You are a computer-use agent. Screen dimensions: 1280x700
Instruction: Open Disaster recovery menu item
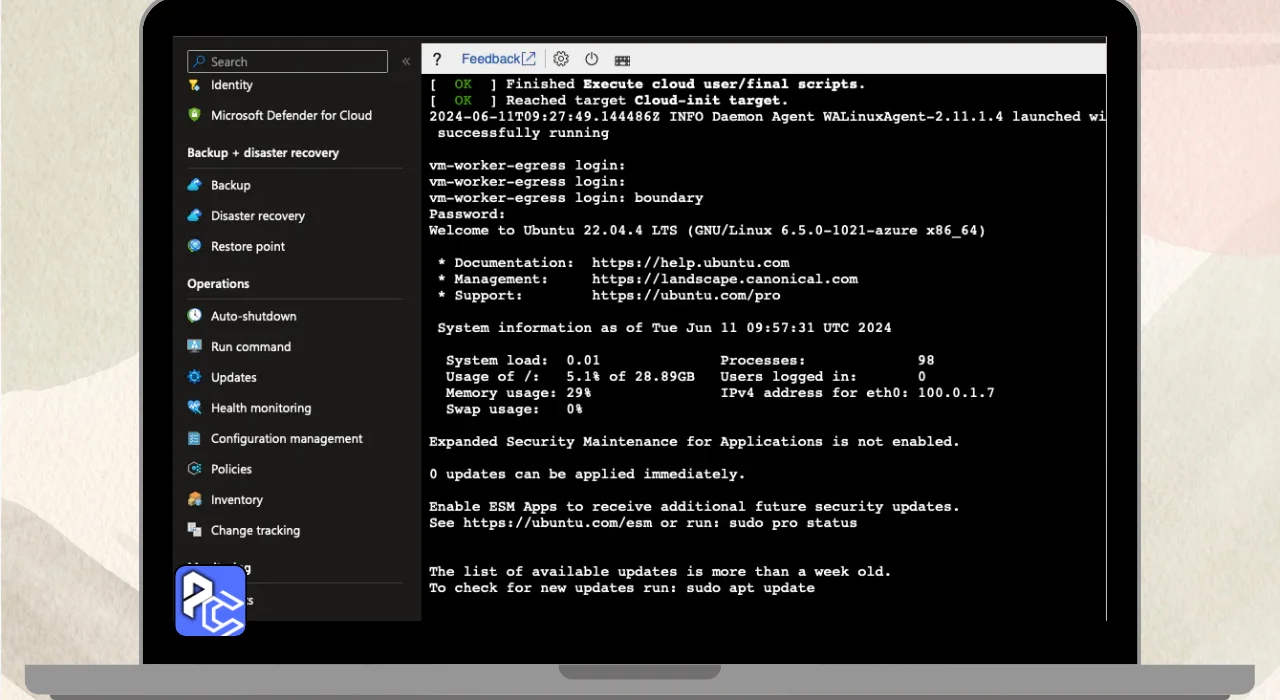(x=257, y=216)
